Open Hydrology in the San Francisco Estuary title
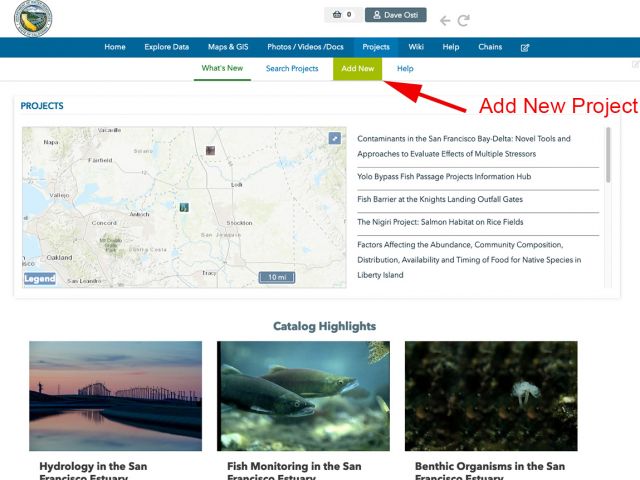 click(x=93, y=470)
